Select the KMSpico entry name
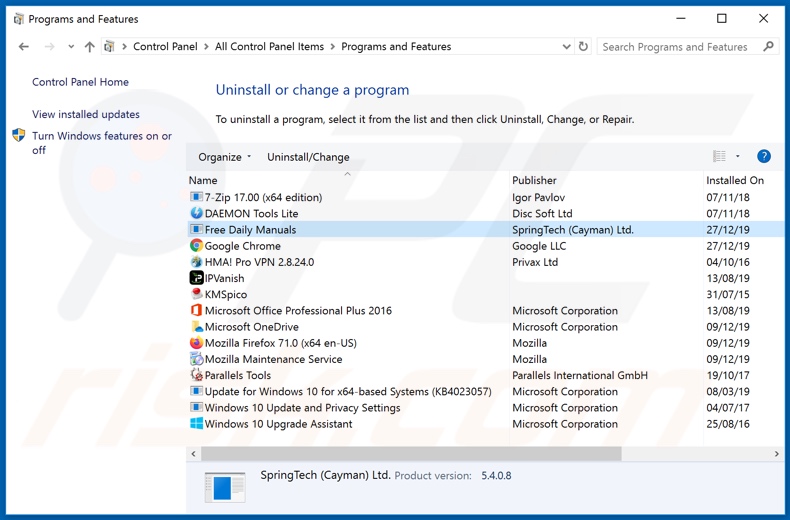790x520 pixels. tap(226, 294)
